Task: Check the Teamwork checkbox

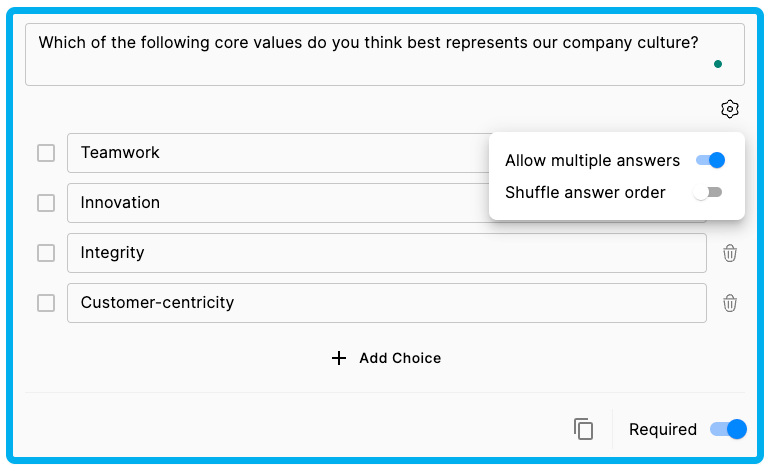Action: point(46,153)
